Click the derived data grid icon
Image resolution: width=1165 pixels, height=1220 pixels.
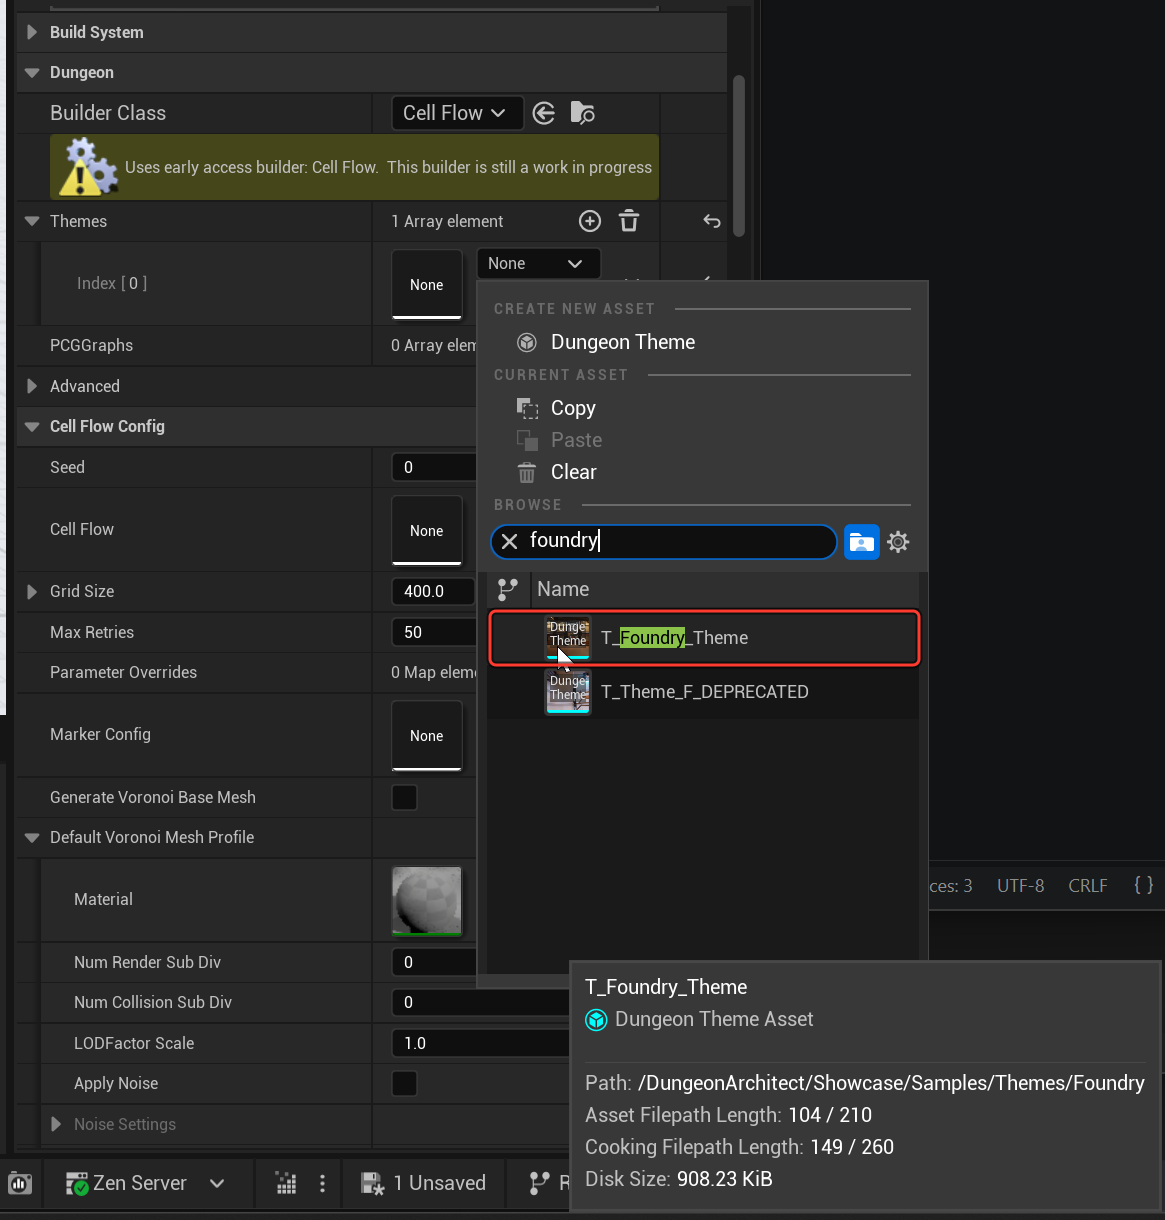pyautogui.click(x=286, y=1184)
